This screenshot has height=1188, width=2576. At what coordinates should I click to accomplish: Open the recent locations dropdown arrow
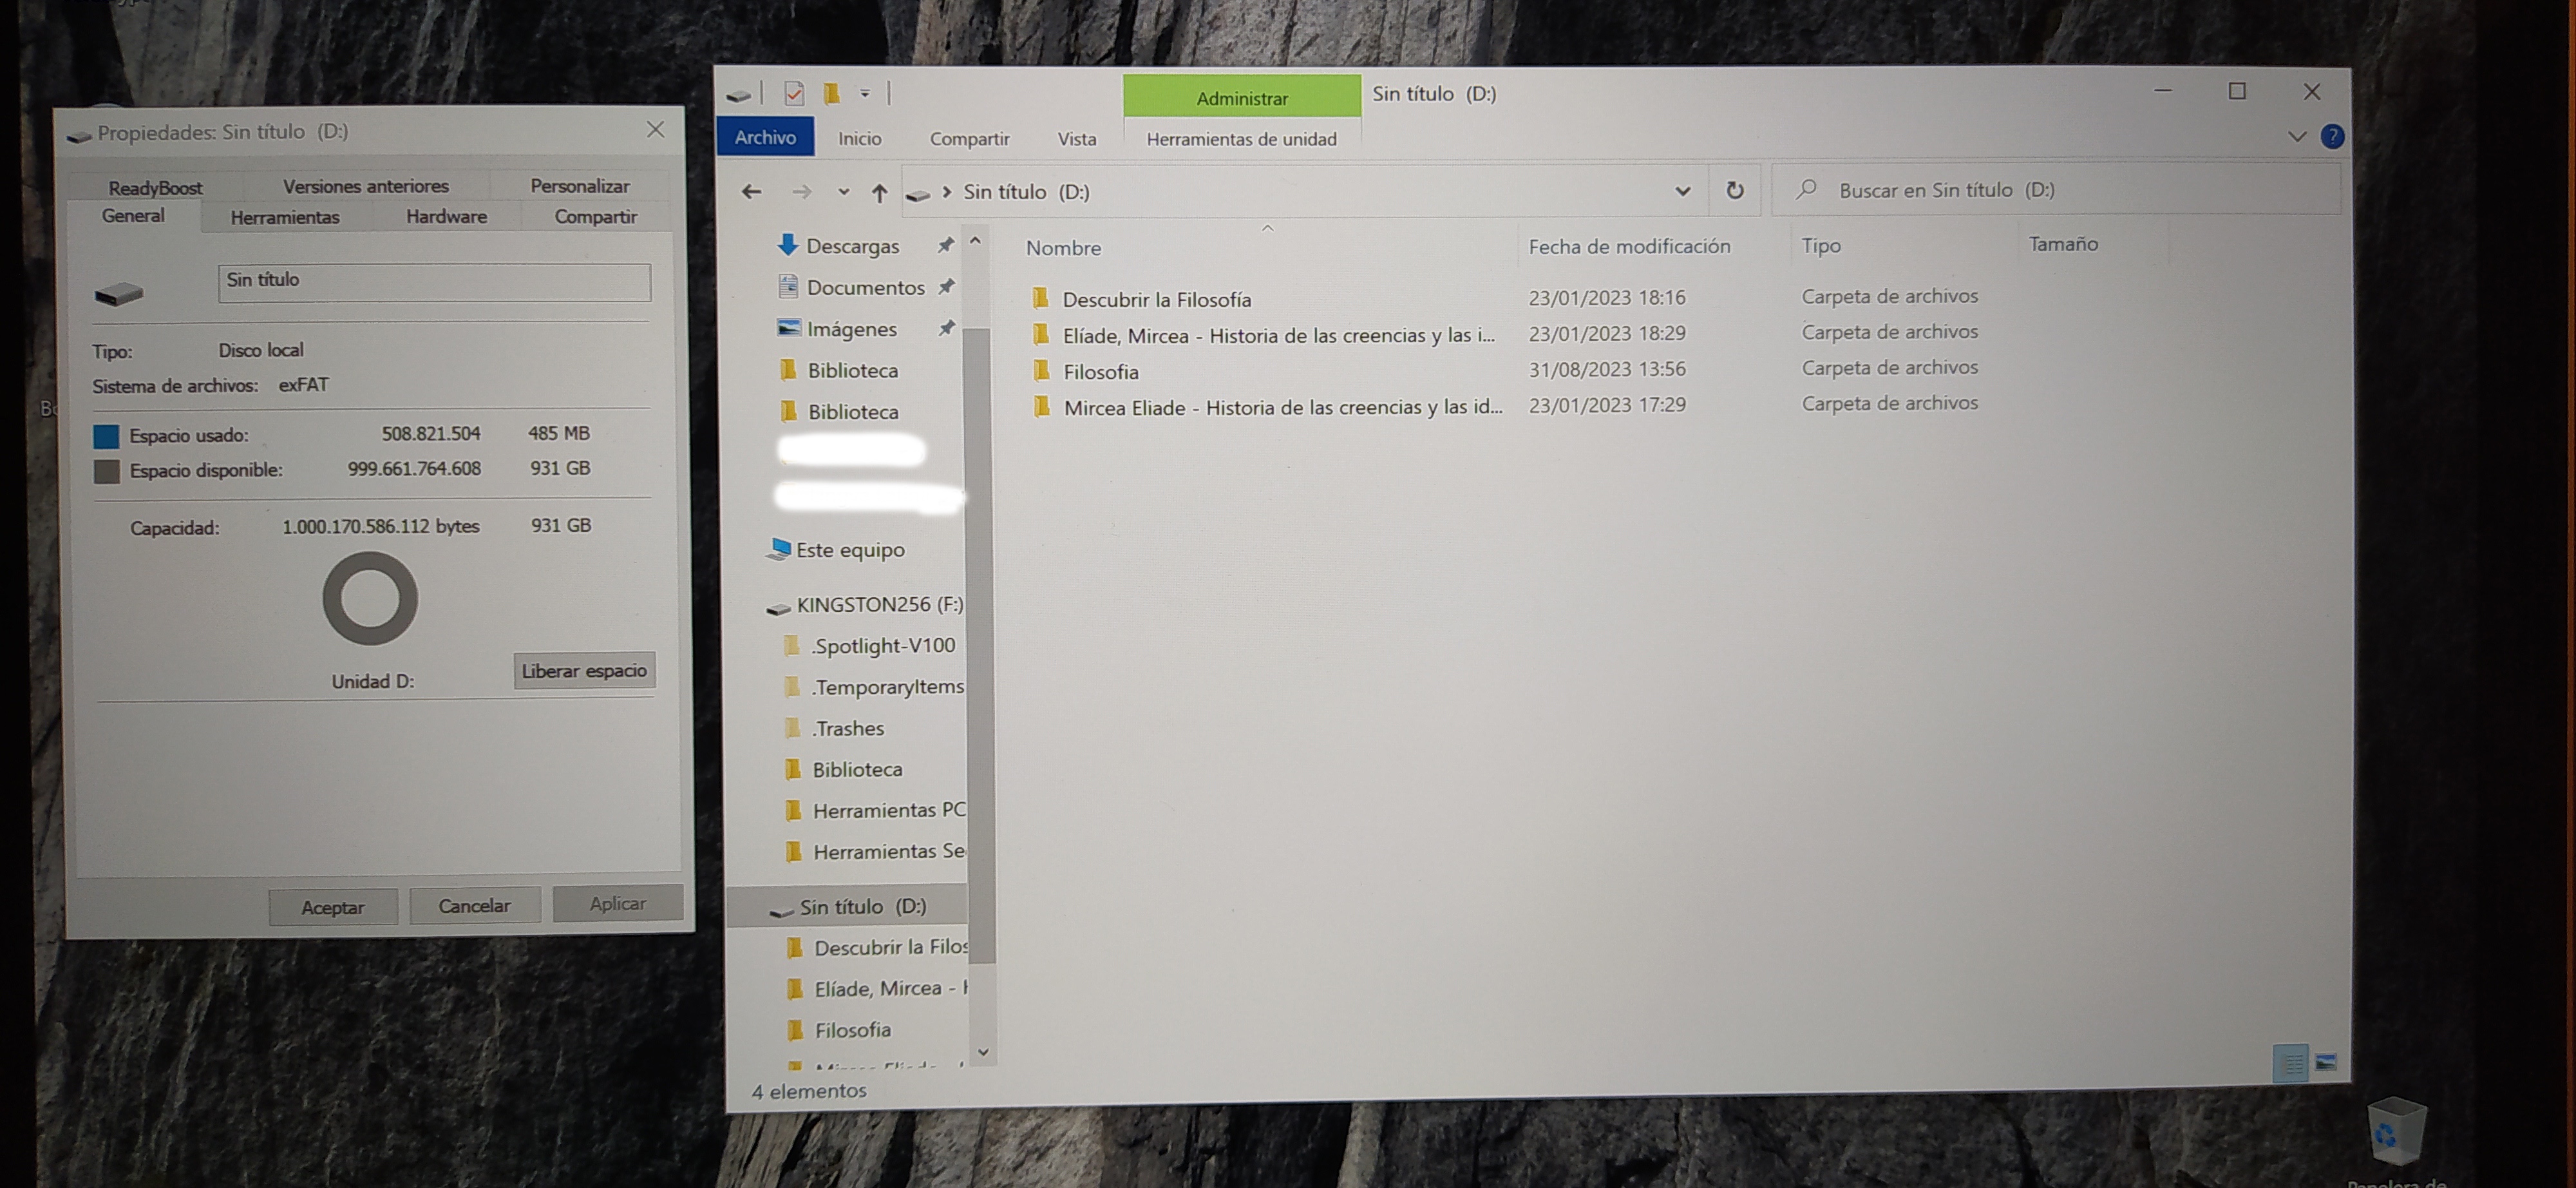click(843, 192)
